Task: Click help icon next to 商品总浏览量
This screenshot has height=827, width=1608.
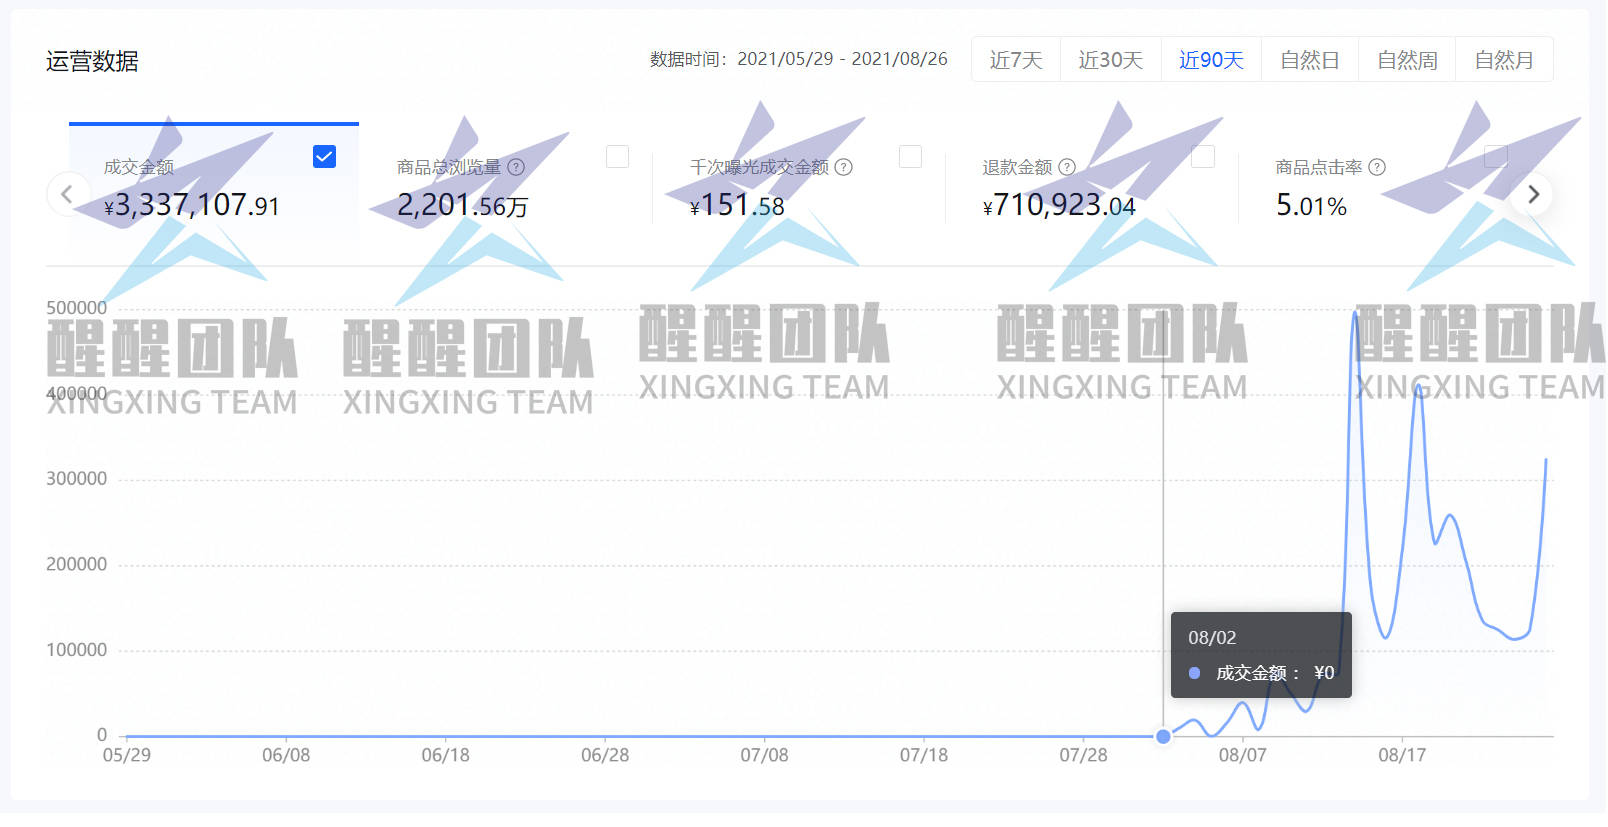Action: point(516,167)
